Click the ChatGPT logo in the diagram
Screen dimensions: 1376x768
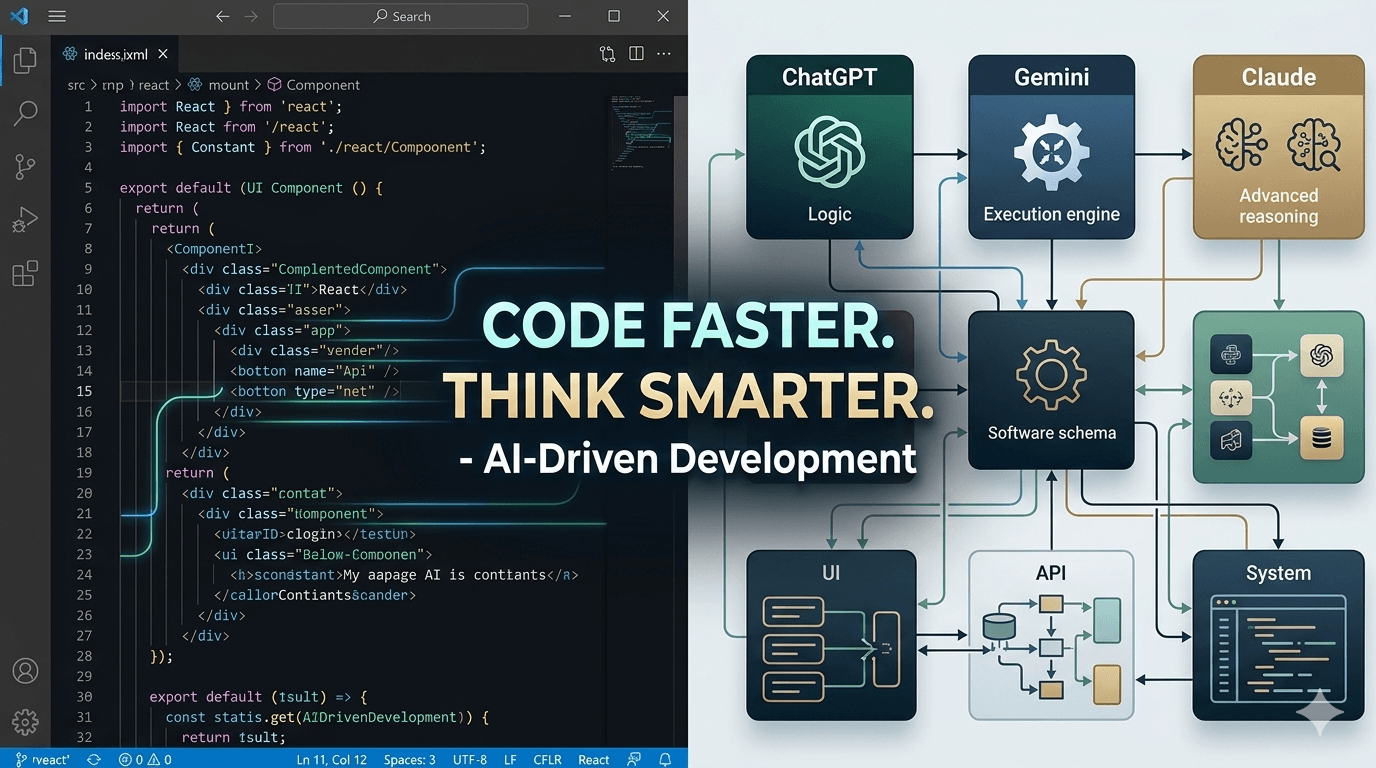click(830, 150)
